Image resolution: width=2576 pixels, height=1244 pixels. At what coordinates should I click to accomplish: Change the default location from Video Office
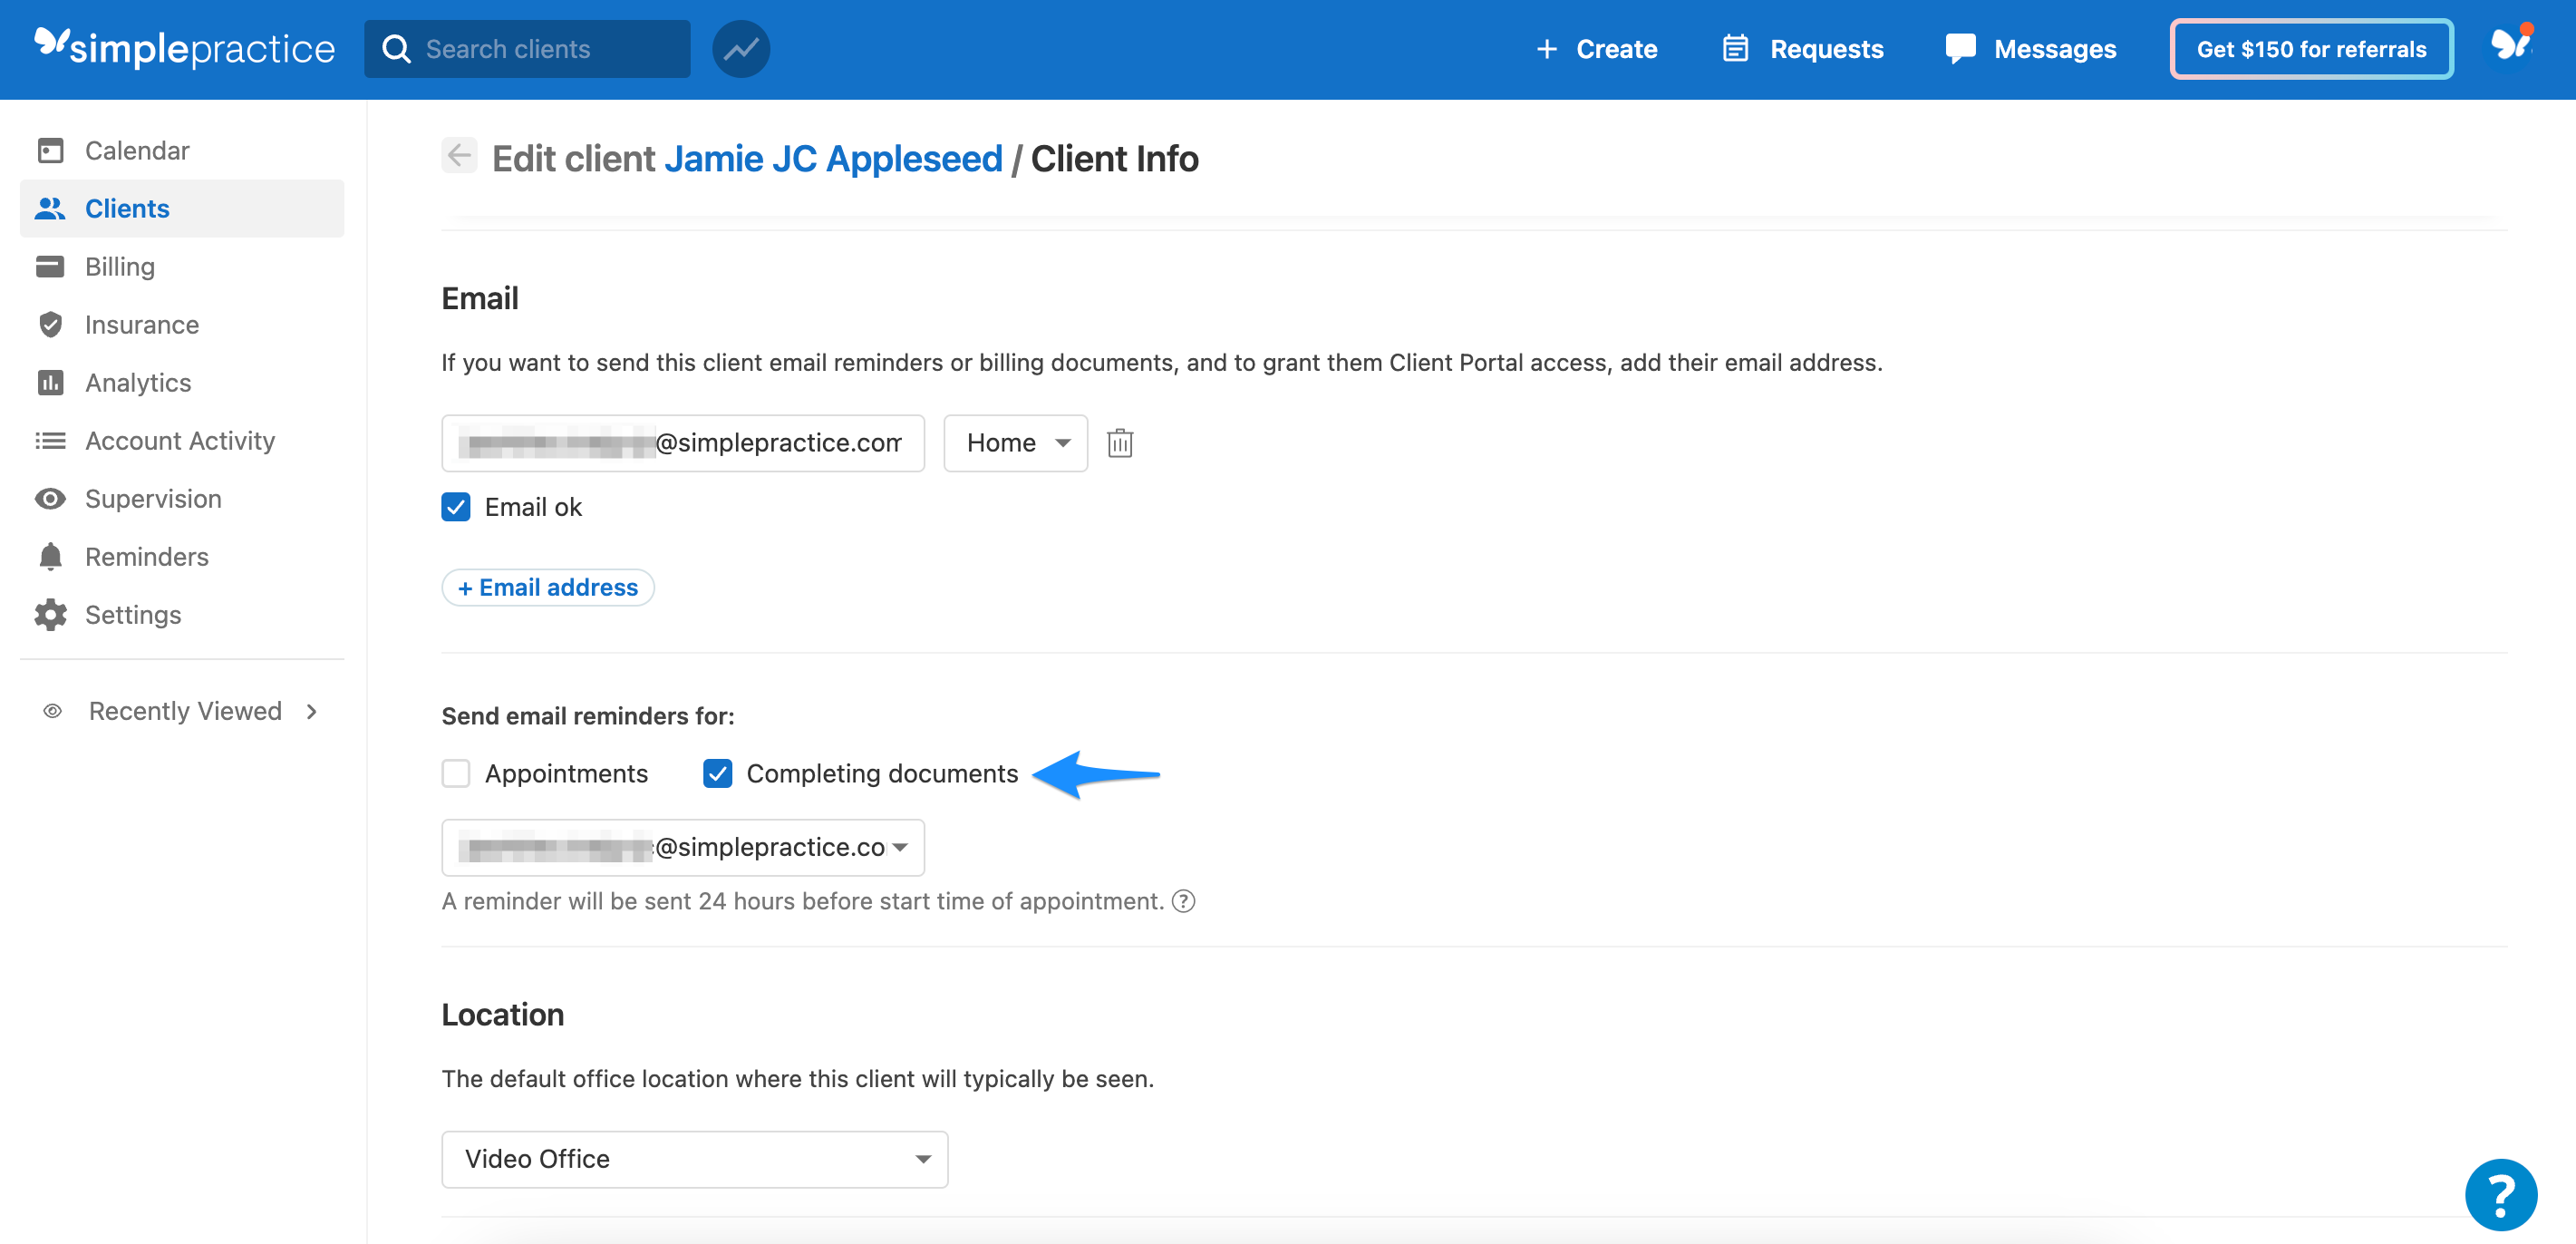(693, 1159)
